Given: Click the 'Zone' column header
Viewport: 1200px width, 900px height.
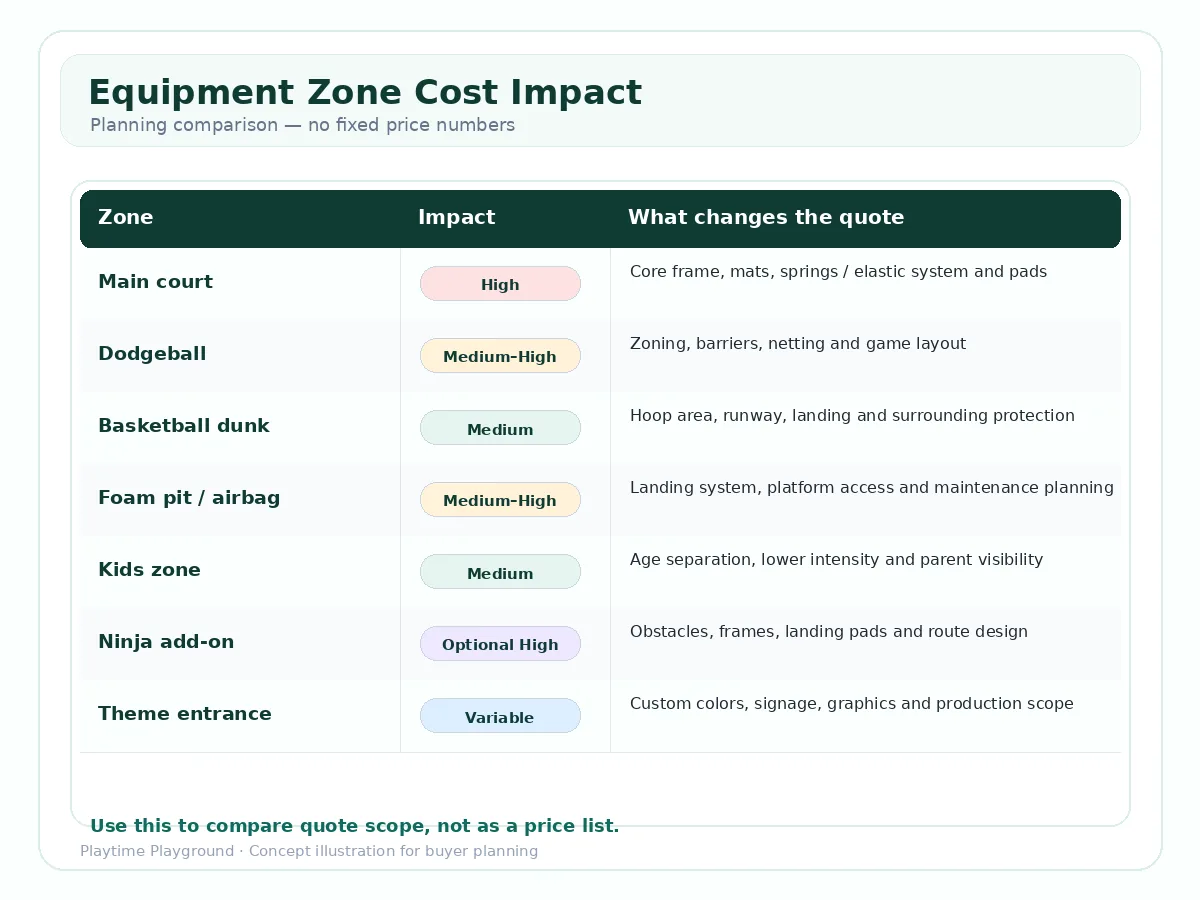Looking at the screenshot, I should click(x=126, y=217).
